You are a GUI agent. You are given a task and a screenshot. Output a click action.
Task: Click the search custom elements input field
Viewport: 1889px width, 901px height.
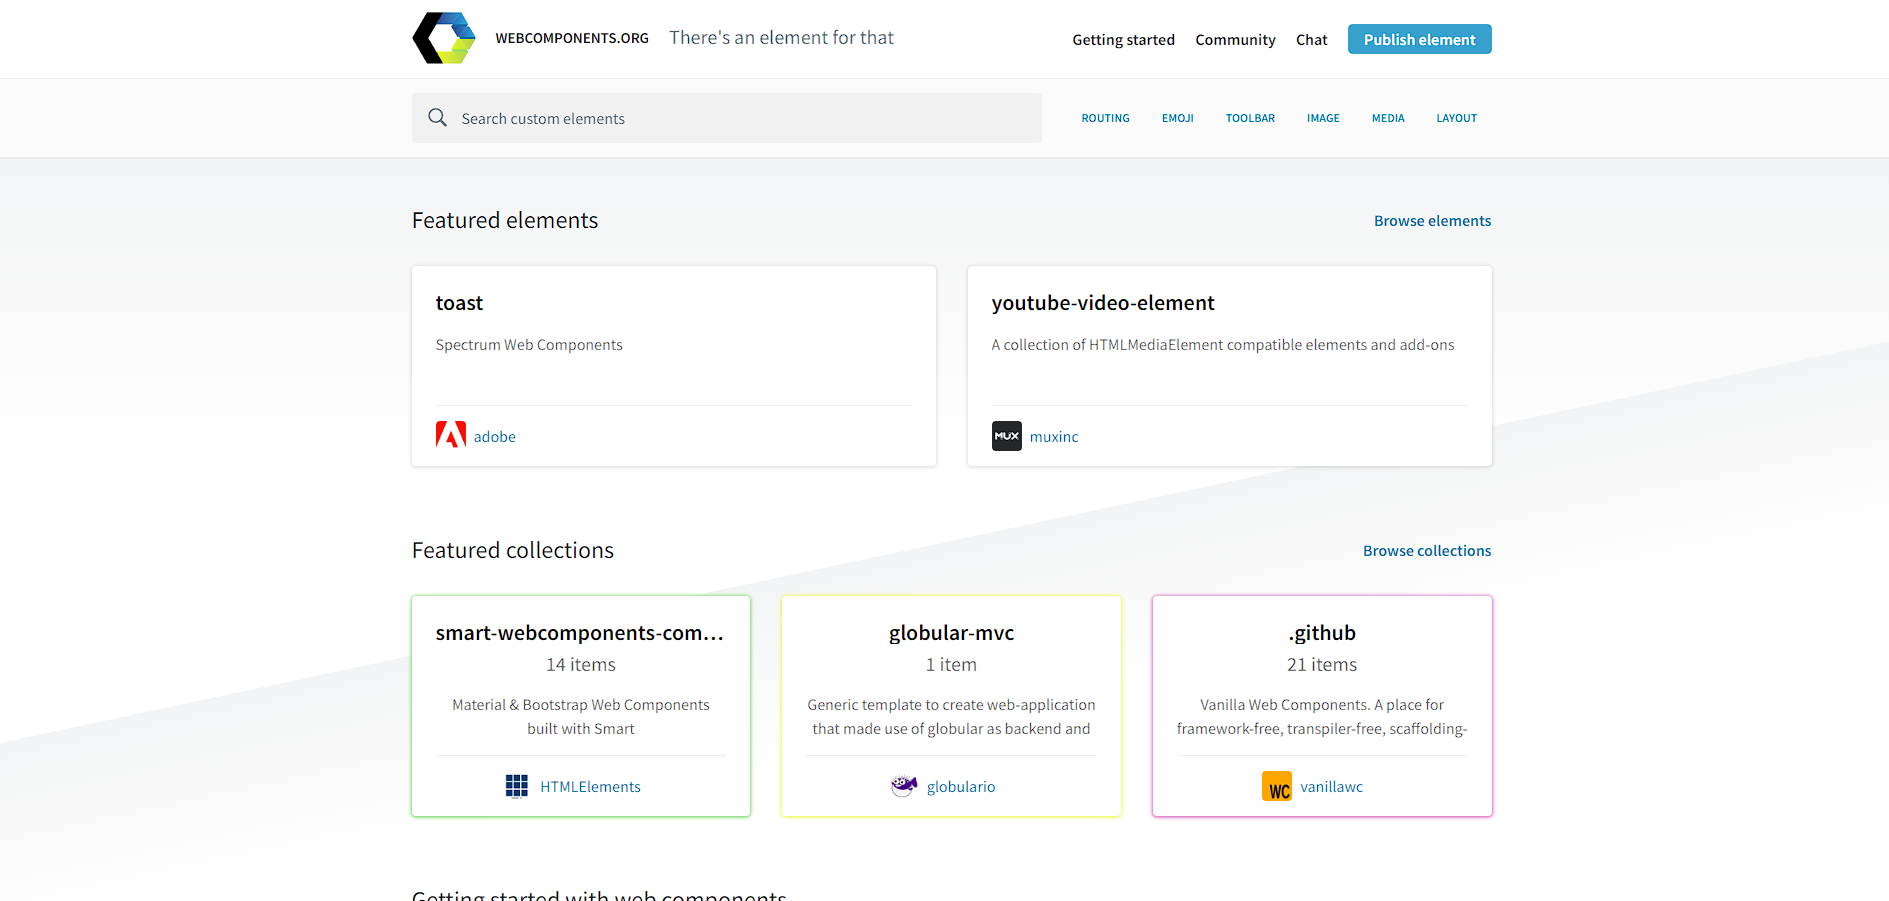tap(727, 117)
